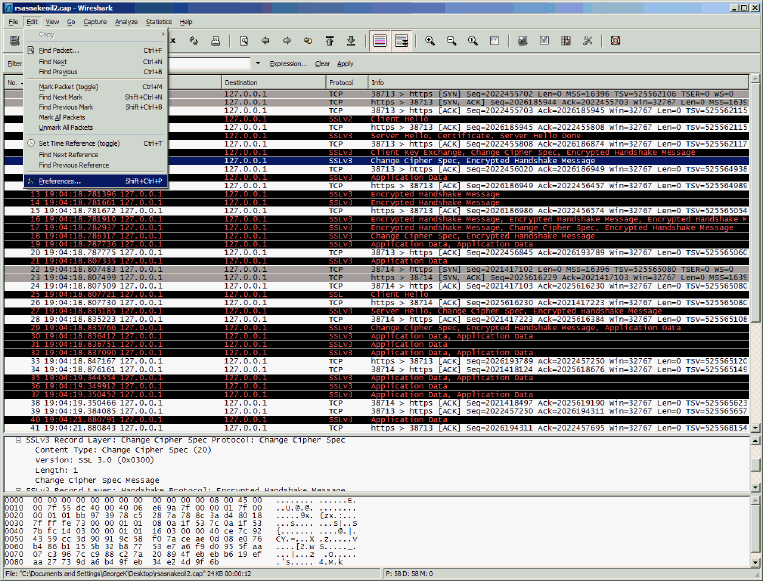Viewport: 763px width, 581px height.
Task: Select 'Content Type: Change Cipher Spec (20)' line
Action: (x=123, y=450)
